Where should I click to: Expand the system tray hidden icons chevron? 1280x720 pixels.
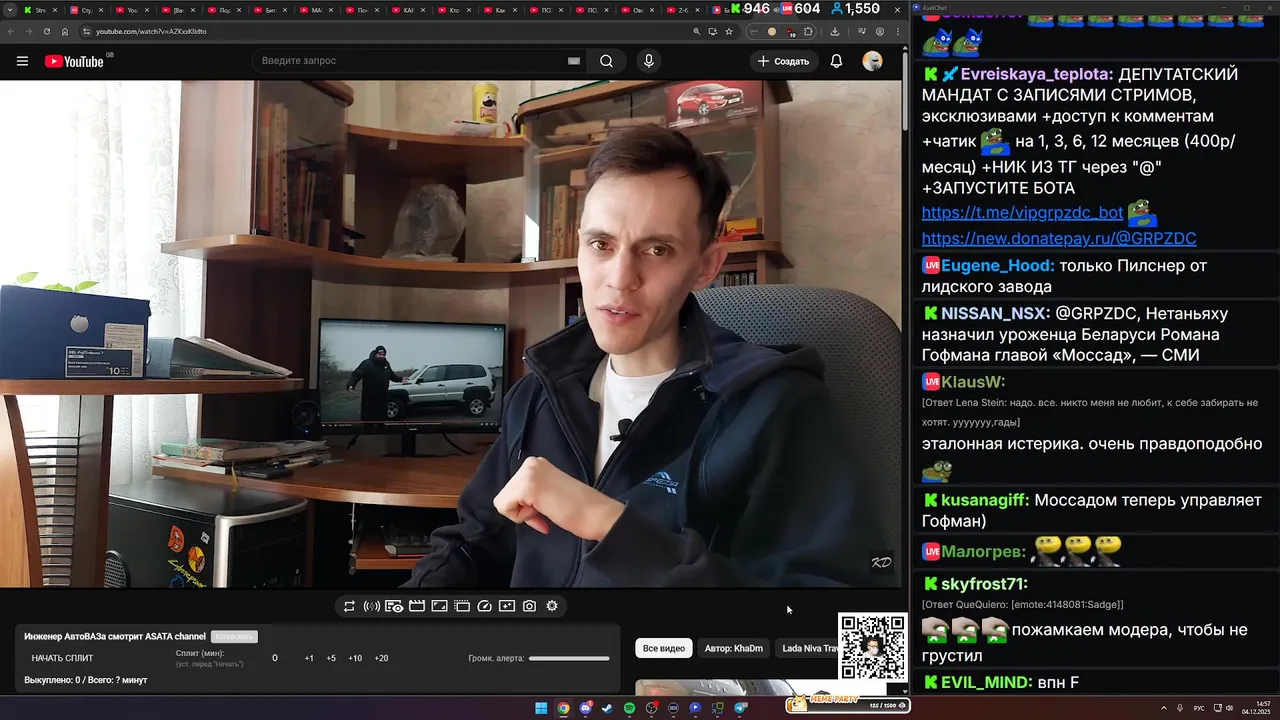pyautogui.click(x=1164, y=708)
